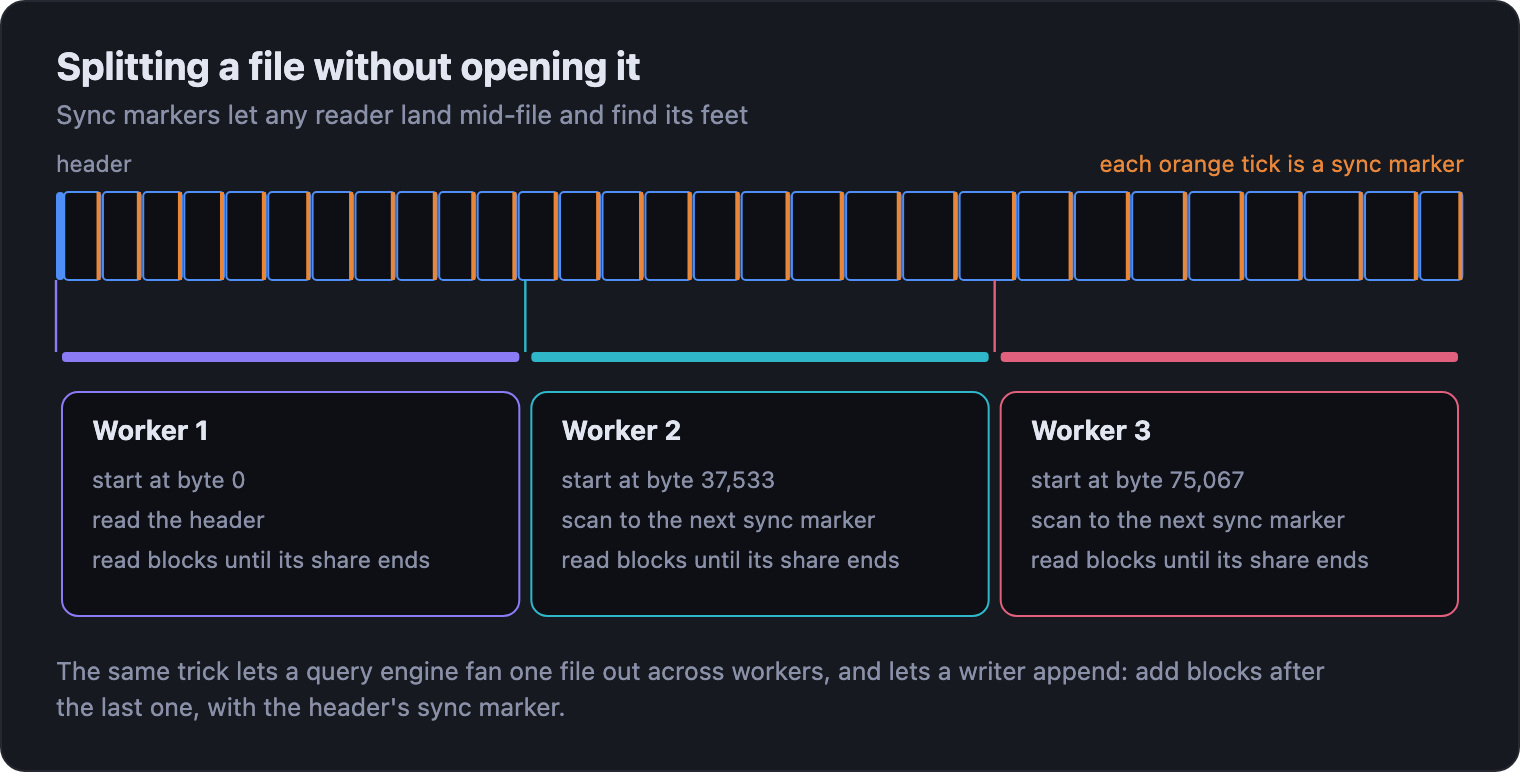This screenshot has height=772, width=1520.
Task: Click Worker 2's 'read blocks until its share ends'
Action: [730, 560]
